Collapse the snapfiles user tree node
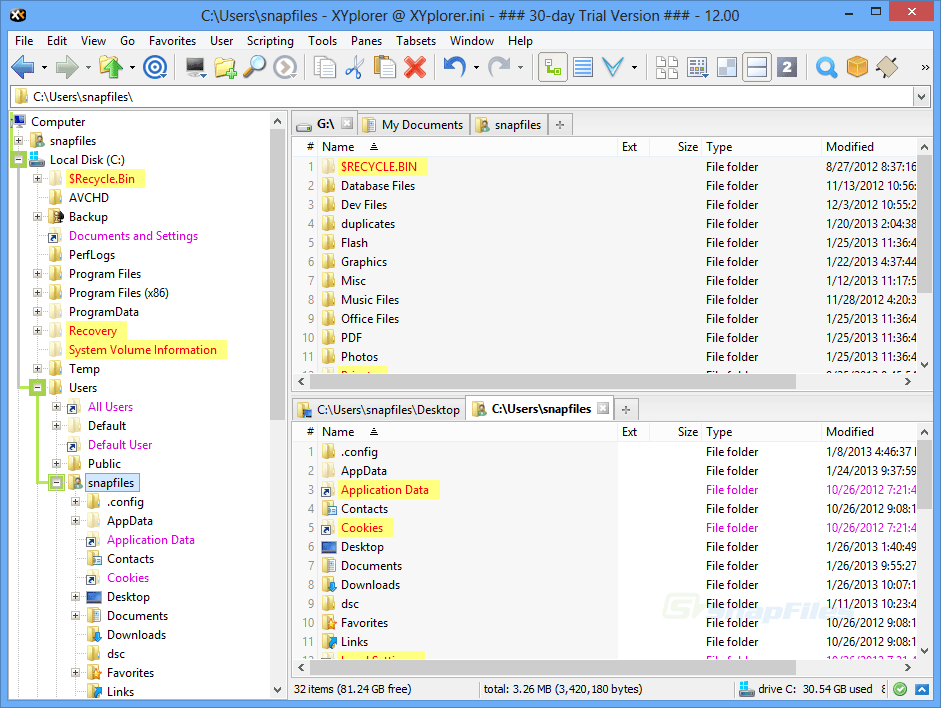The image size is (941, 708). [x=56, y=482]
